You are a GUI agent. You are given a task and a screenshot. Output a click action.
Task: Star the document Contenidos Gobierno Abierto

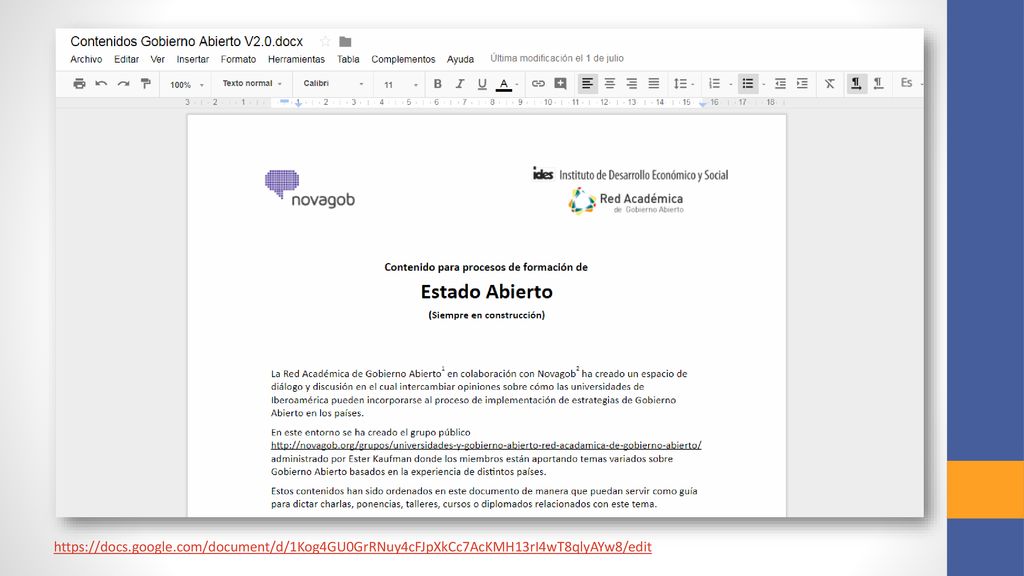tap(325, 42)
